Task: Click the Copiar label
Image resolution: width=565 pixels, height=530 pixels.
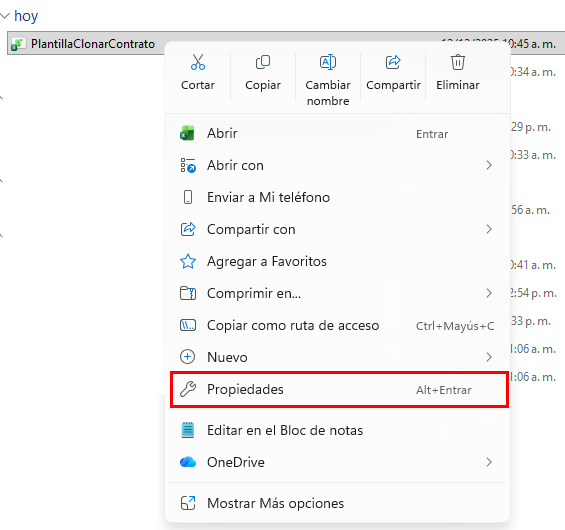Action: (x=263, y=85)
